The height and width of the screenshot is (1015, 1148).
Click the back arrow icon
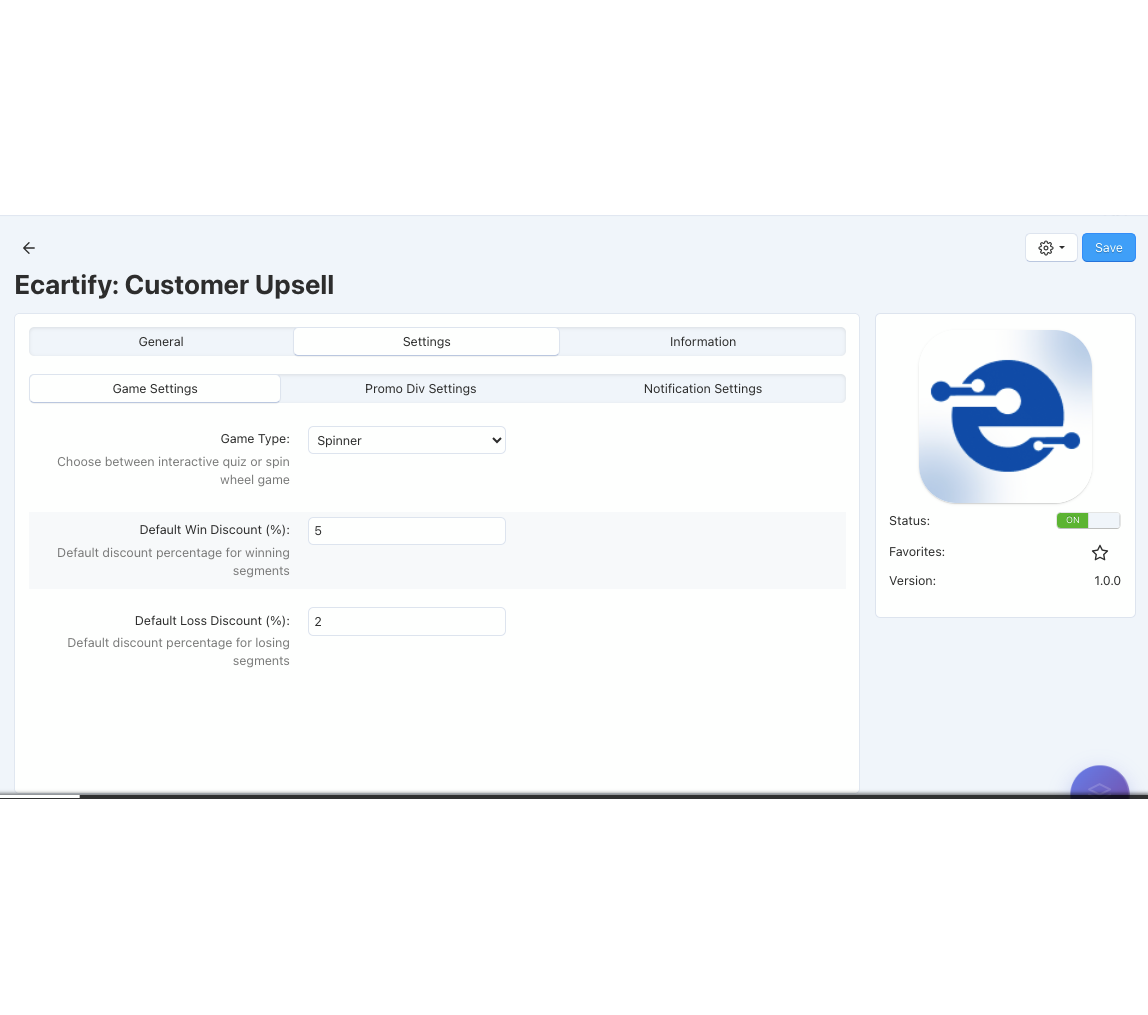pyautogui.click(x=29, y=248)
